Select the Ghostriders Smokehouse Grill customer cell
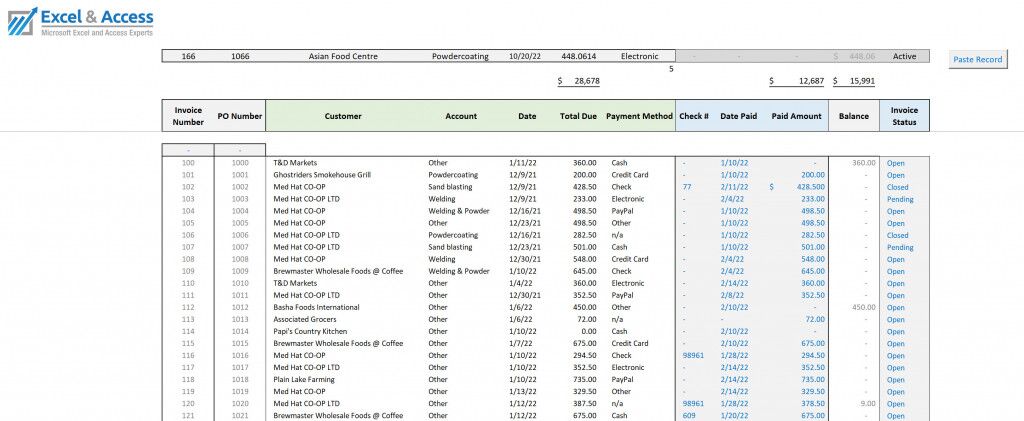1024x421 pixels. pos(321,175)
